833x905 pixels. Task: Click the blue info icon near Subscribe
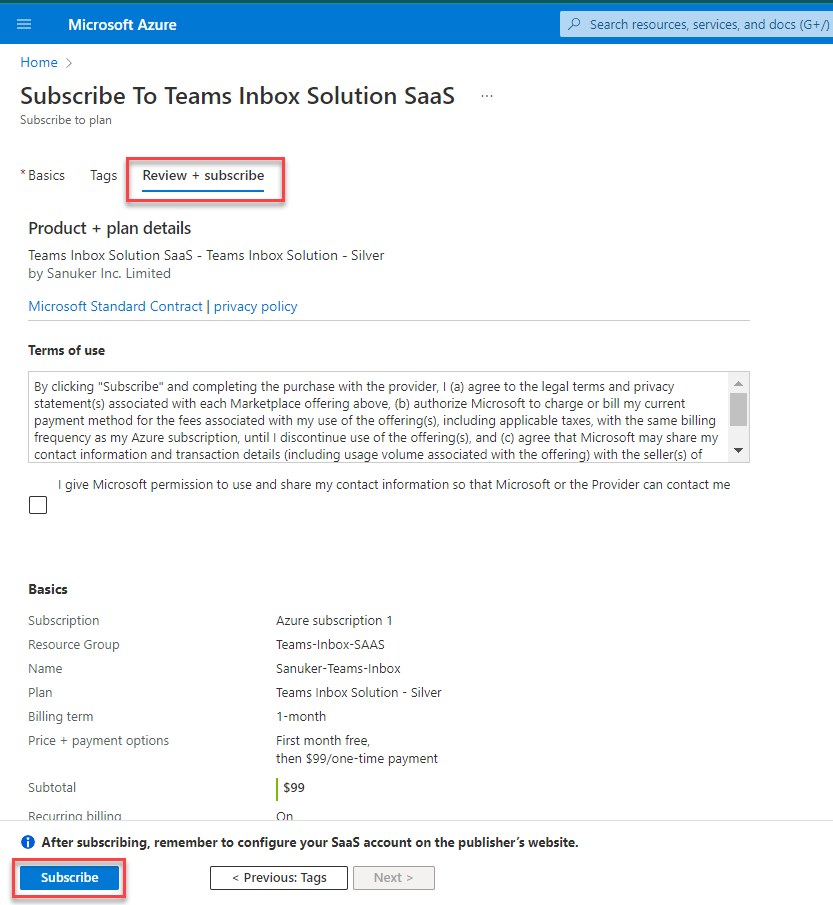pos(28,842)
